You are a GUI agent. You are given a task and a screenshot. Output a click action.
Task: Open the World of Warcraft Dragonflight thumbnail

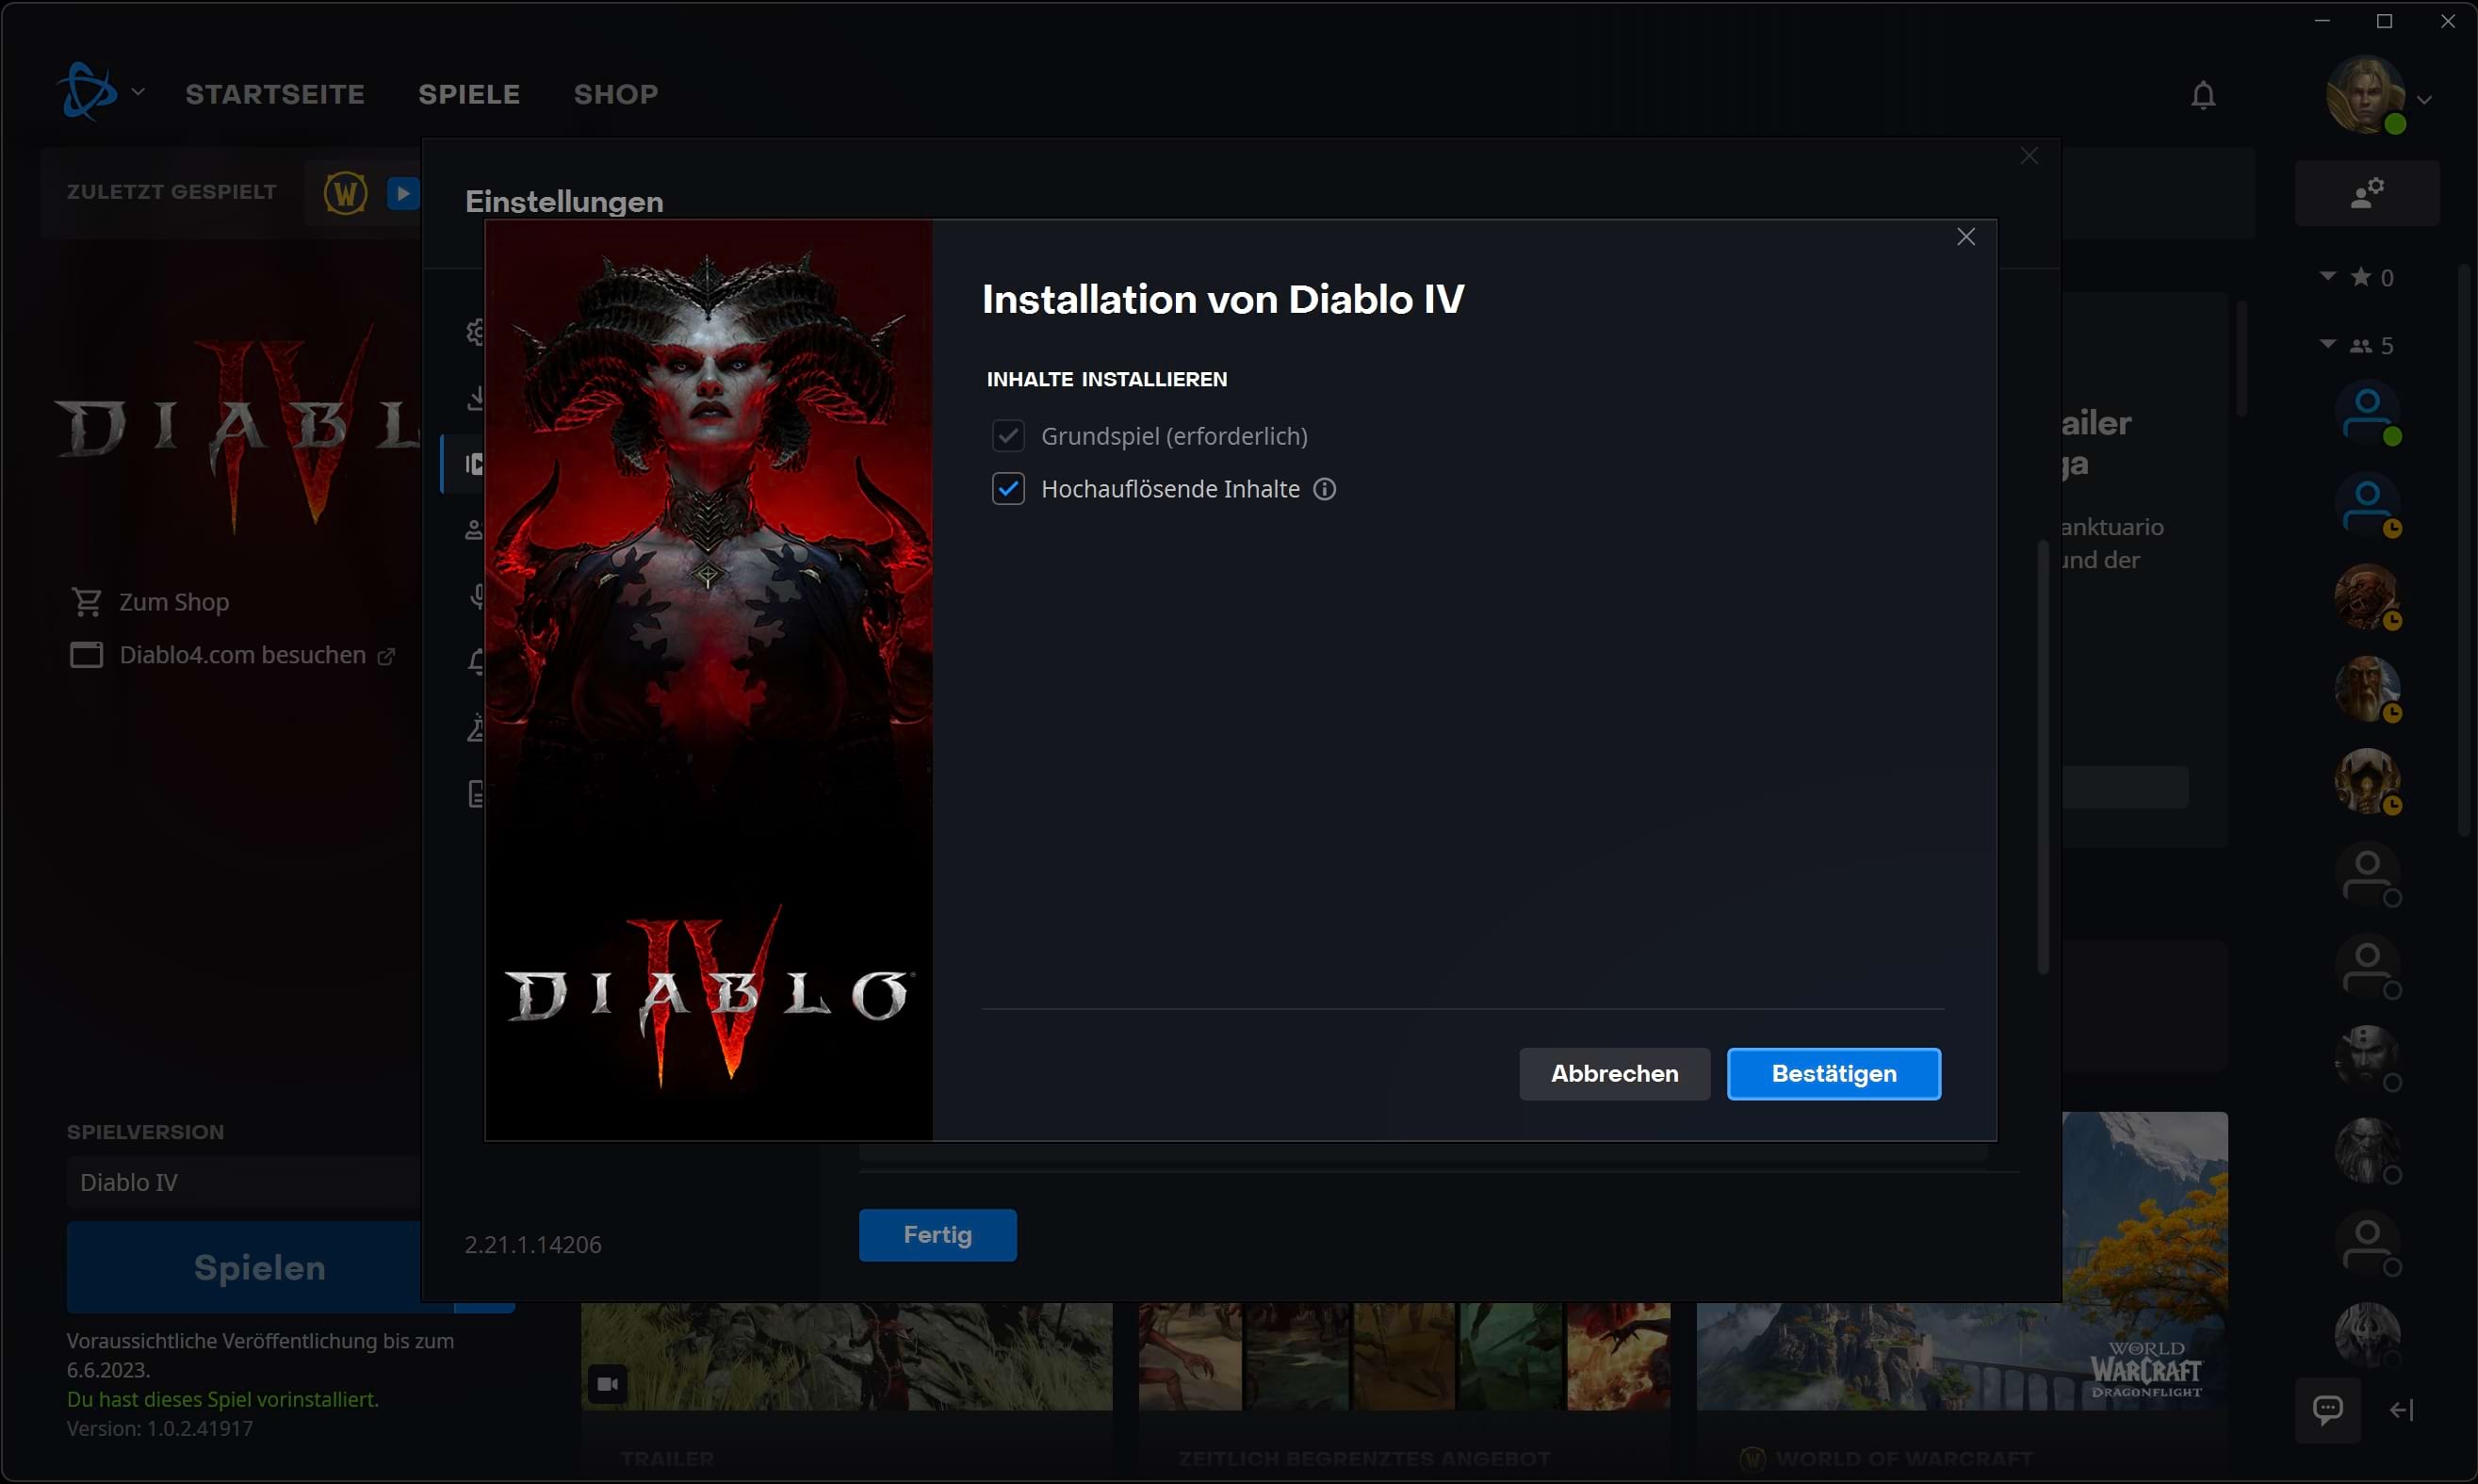1961,1356
